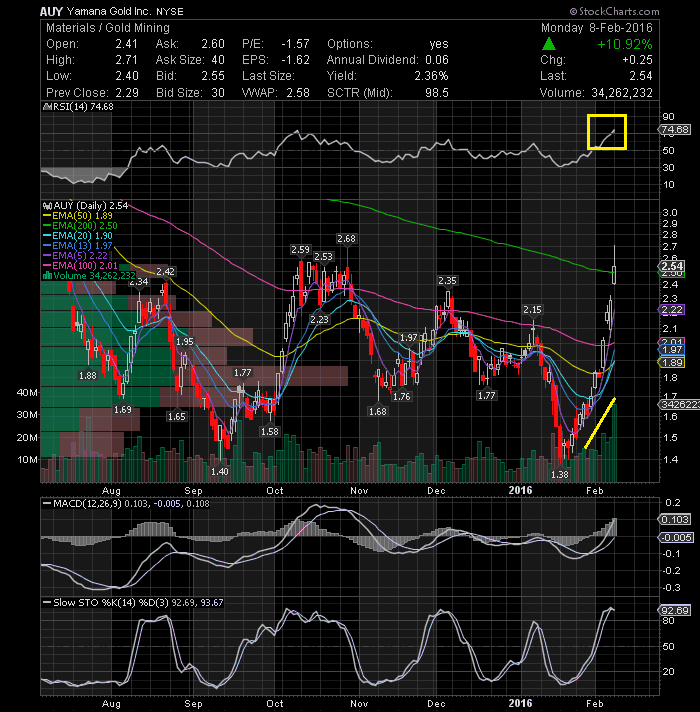Click the Oct label on the bottom axis
Image resolution: width=700 pixels, height=712 pixels.
pyautogui.click(x=275, y=704)
